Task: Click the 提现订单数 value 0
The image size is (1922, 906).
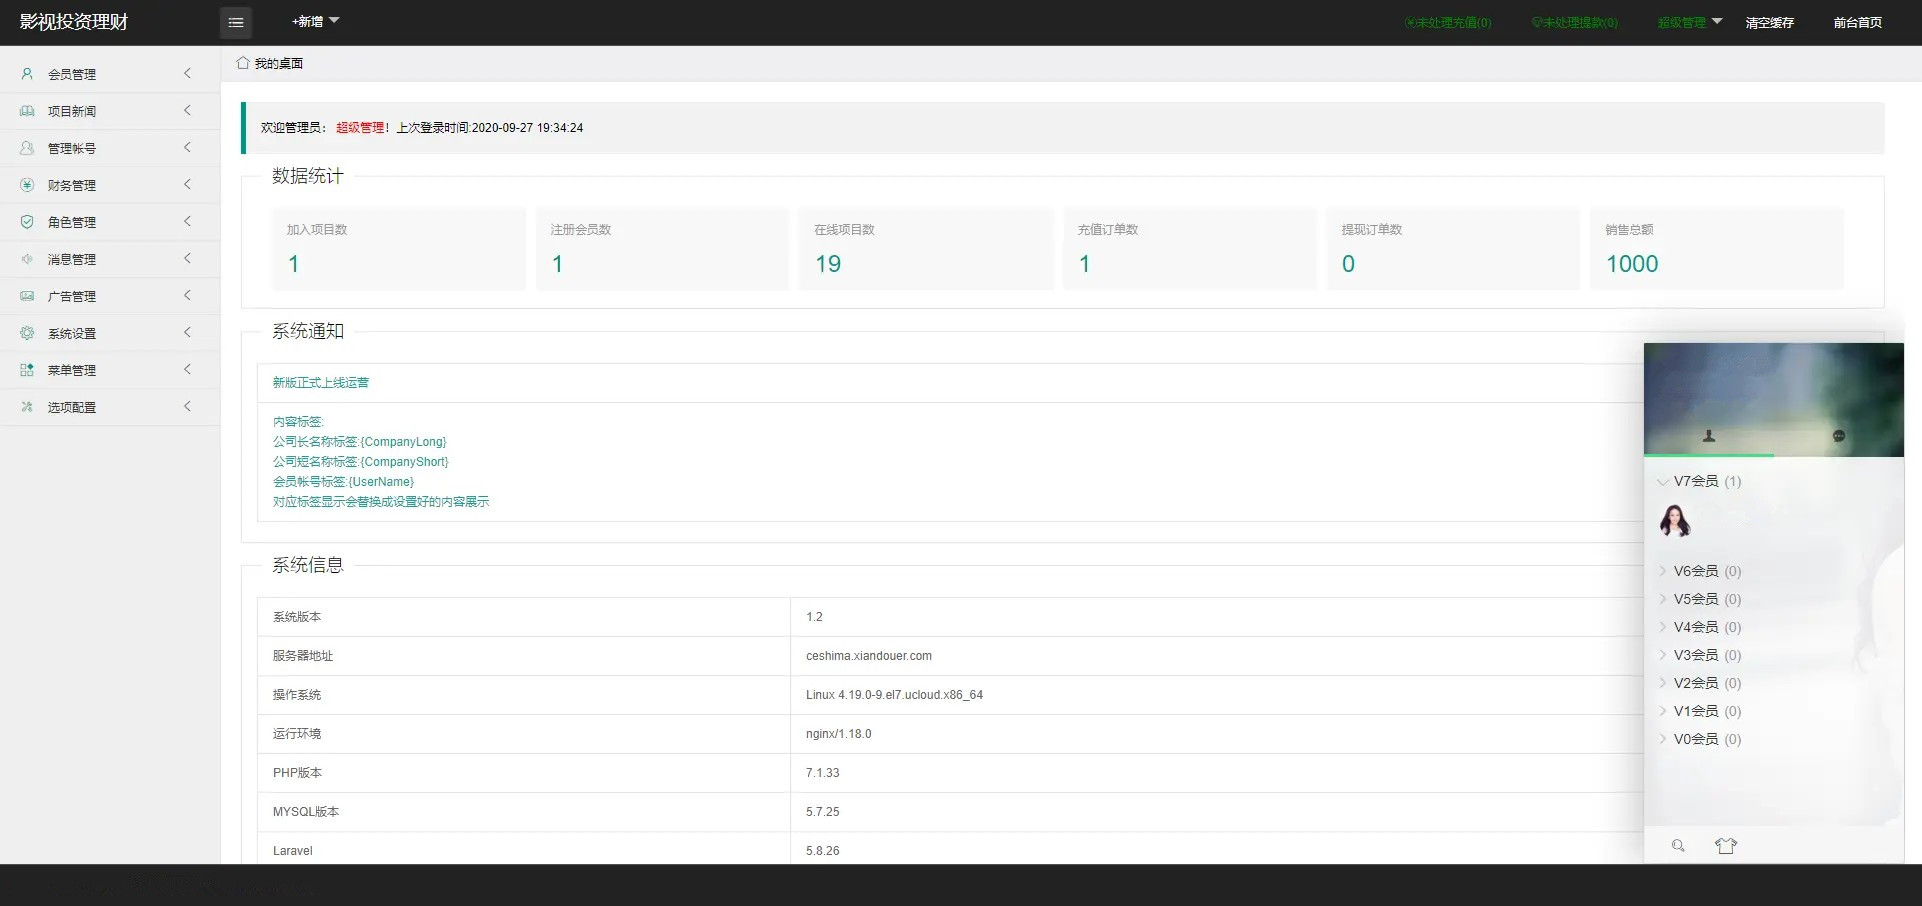Action: [1348, 264]
